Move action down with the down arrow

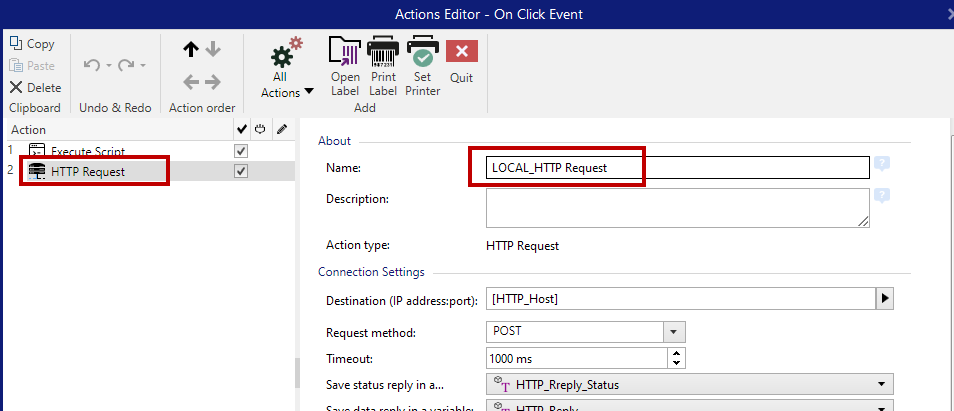pos(212,49)
